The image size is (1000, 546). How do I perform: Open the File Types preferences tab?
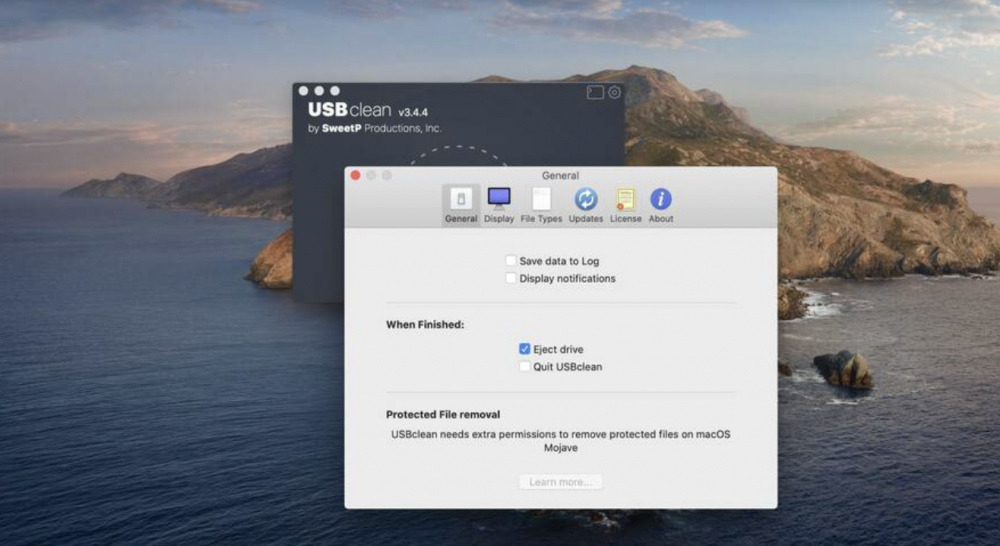pos(541,205)
